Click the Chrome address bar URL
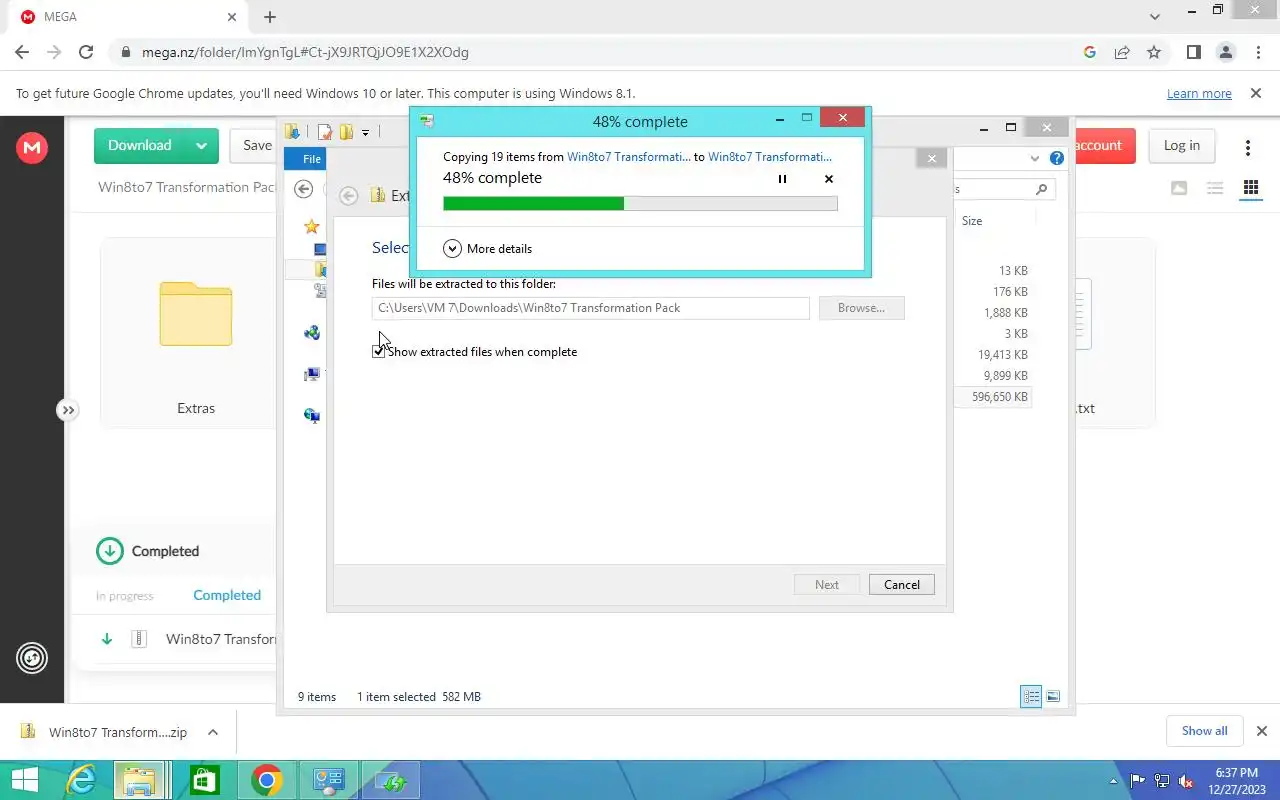 305,52
